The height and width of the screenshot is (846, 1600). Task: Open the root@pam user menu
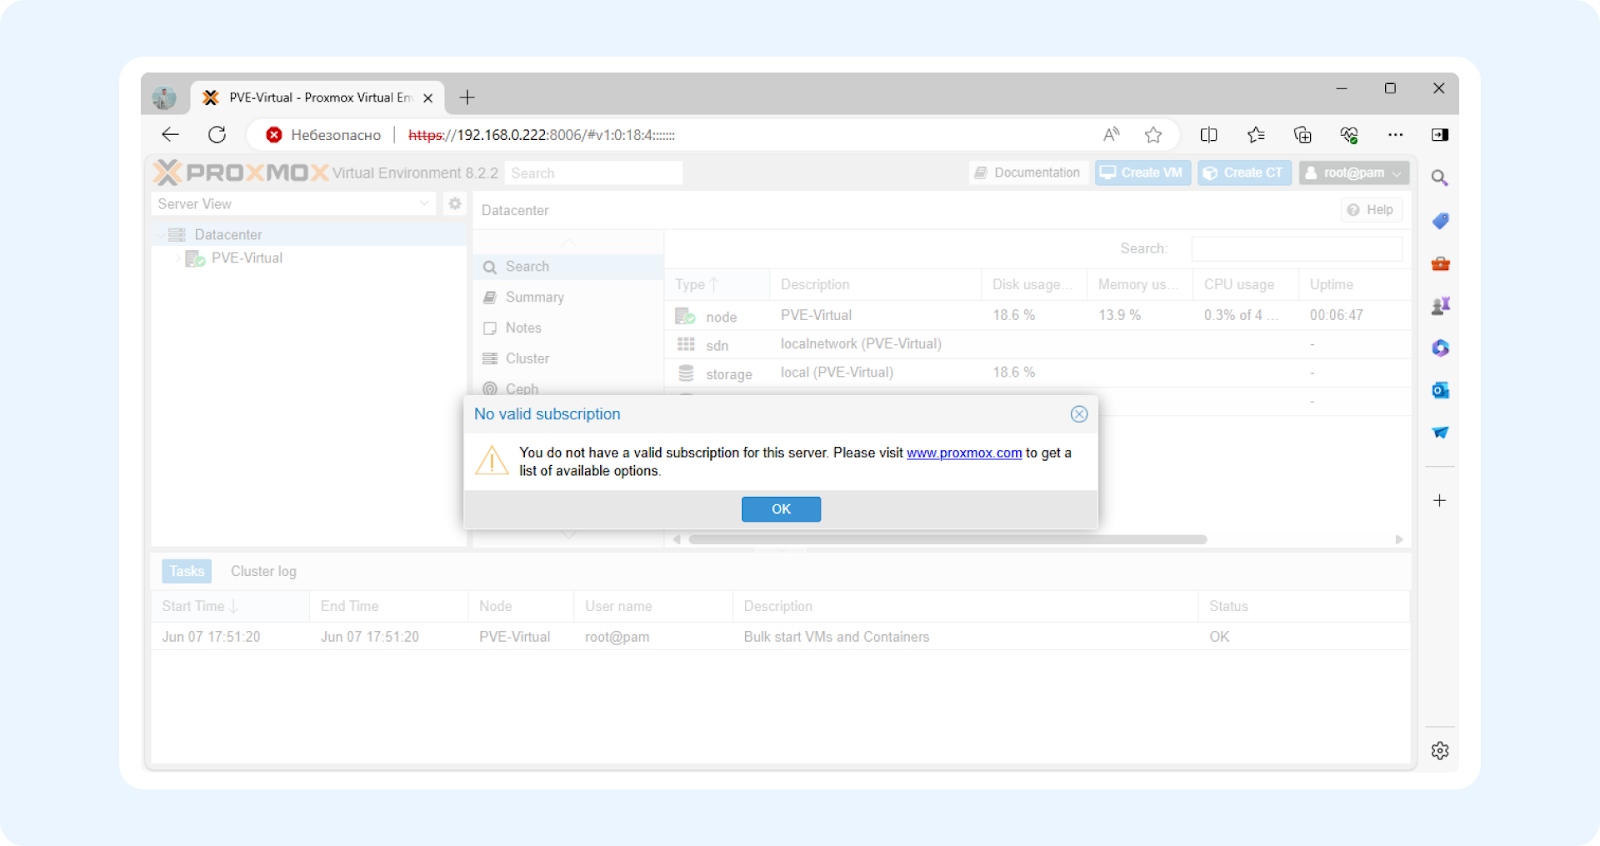click(x=1354, y=173)
